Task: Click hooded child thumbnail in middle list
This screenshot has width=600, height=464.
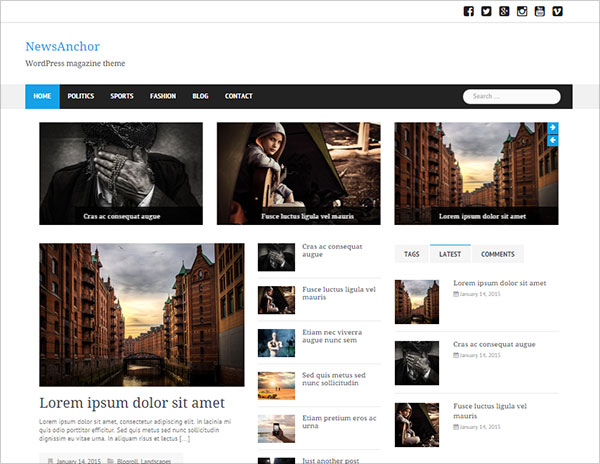Action: pyautogui.click(x=276, y=300)
